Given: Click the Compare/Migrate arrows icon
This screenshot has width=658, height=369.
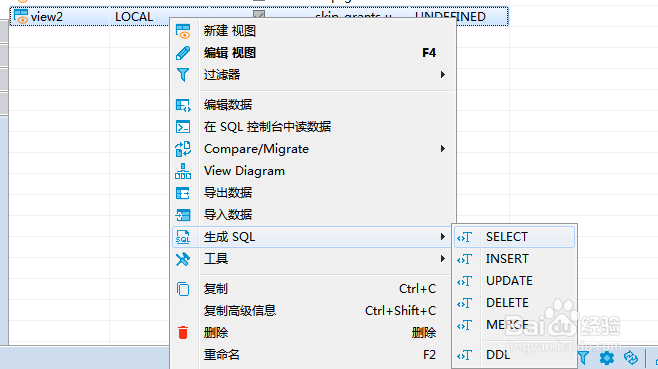Looking at the screenshot, I should click(183, 149).
